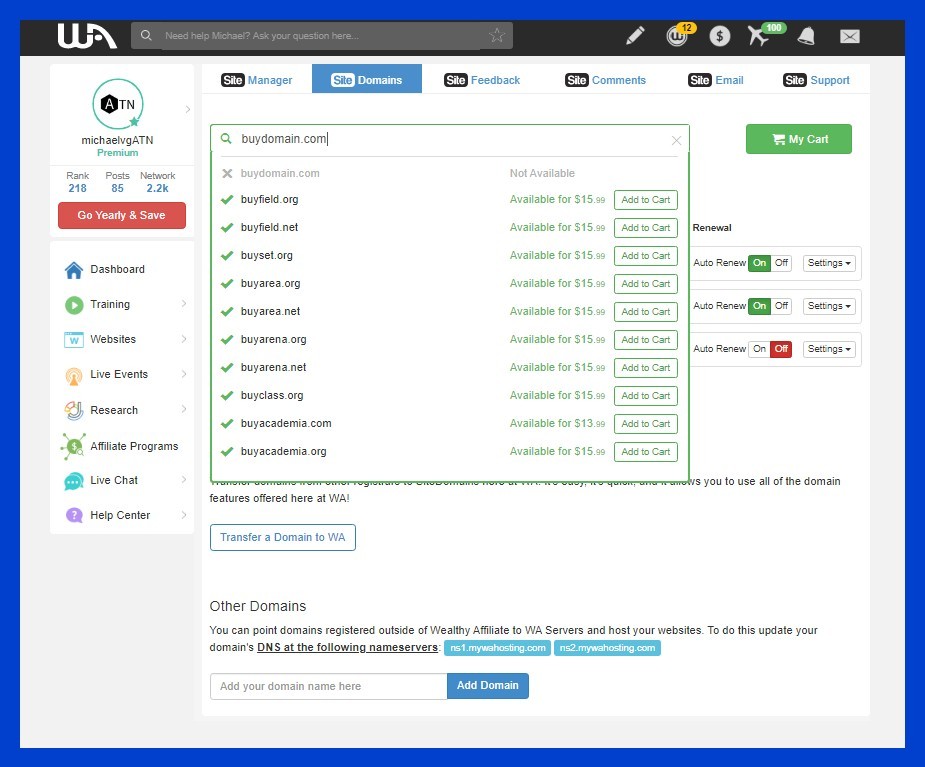925x767 pixels.
Task: Expand the Help Center submenu arrow
Action: pos(184,515)
